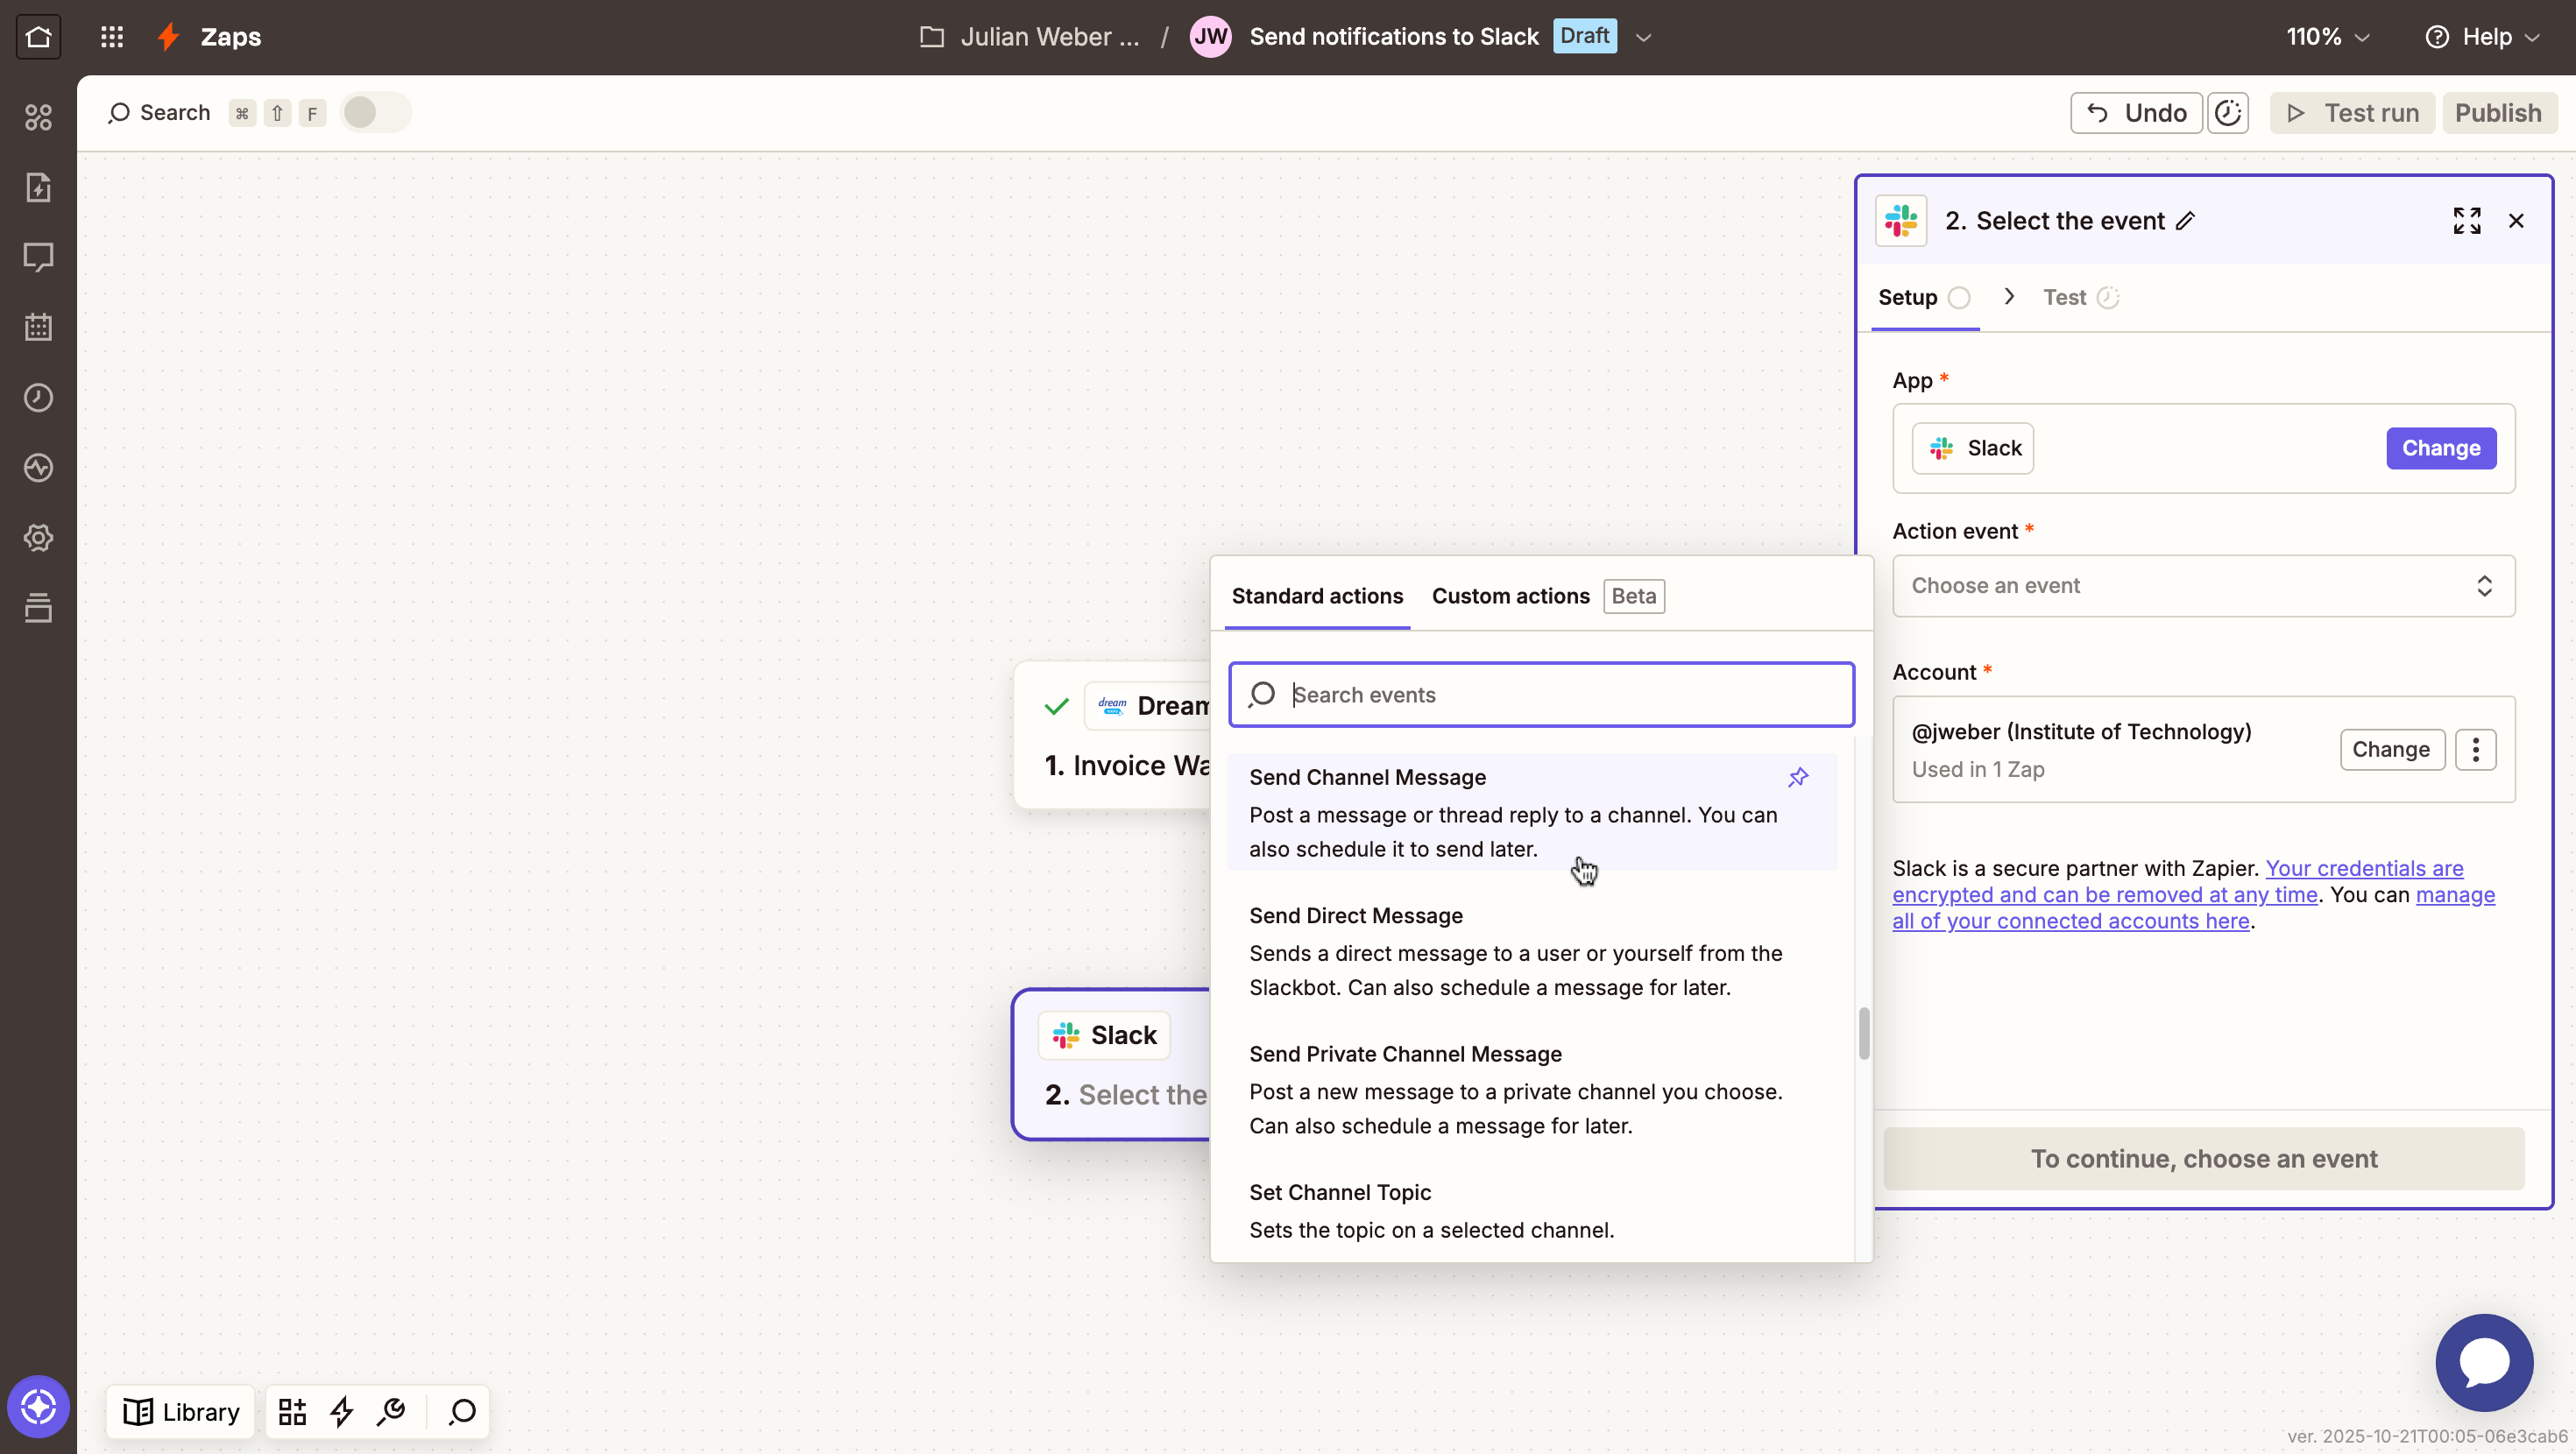This screenshot has height=1454, width=2576.
Task: Click the Used in 1 Zap text
Action: (x=1978, y=769)
